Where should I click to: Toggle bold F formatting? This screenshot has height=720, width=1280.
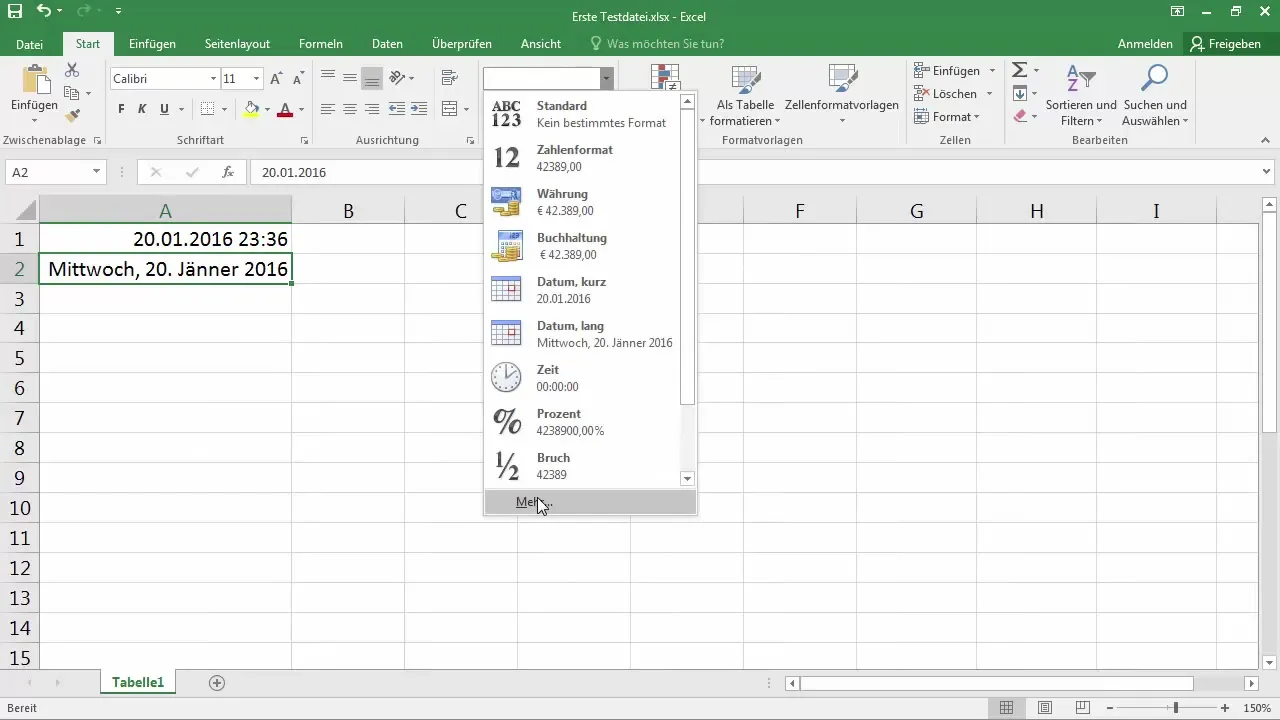click(121, 109)
